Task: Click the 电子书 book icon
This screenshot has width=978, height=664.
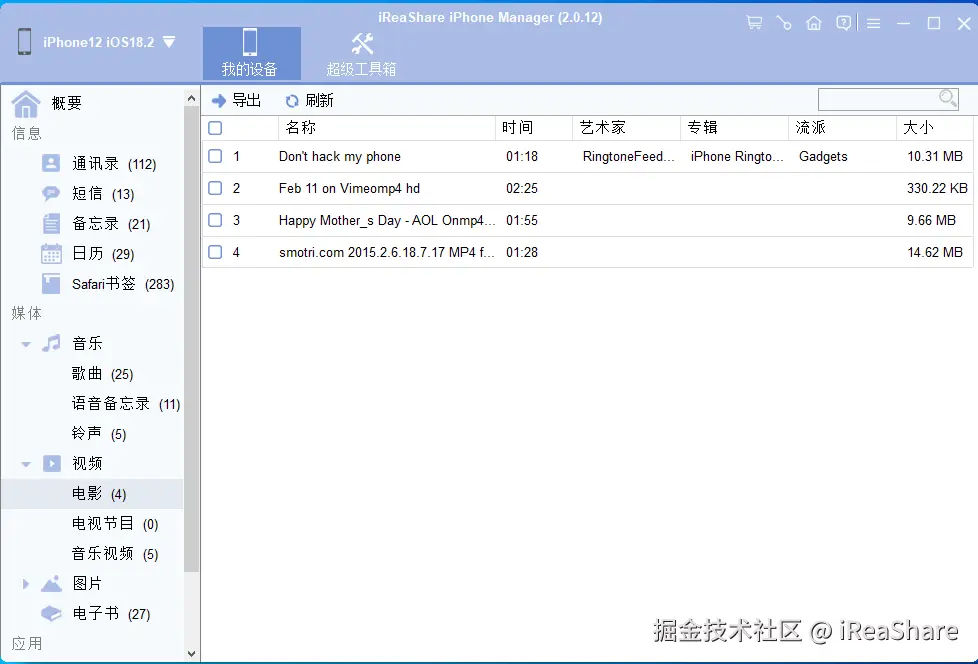Action: pyautogui.click(x=51, y=613)
